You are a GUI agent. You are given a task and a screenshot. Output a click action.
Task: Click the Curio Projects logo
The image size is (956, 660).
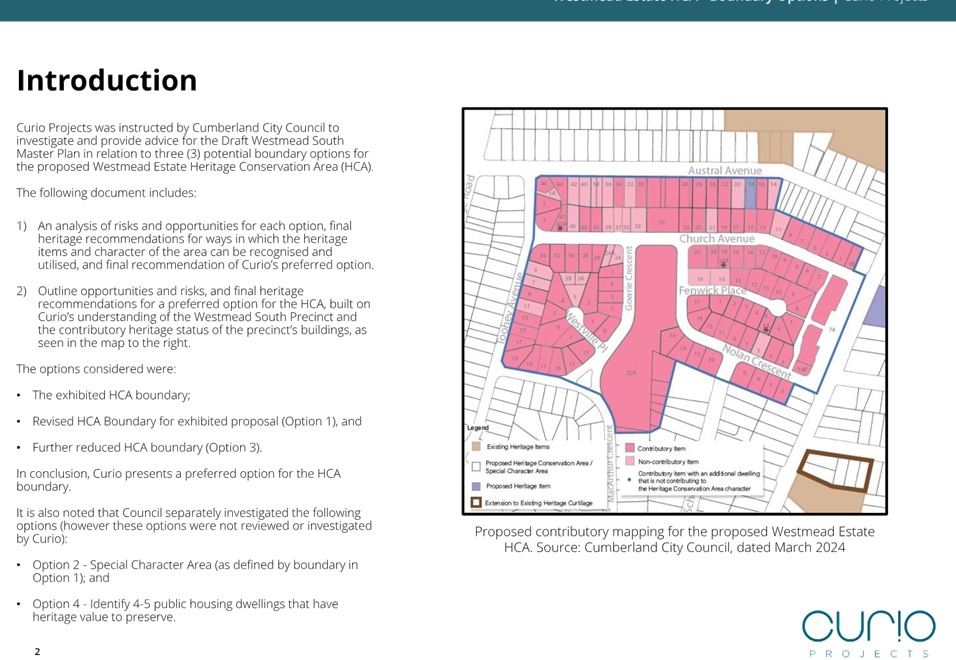pos(868,634)
